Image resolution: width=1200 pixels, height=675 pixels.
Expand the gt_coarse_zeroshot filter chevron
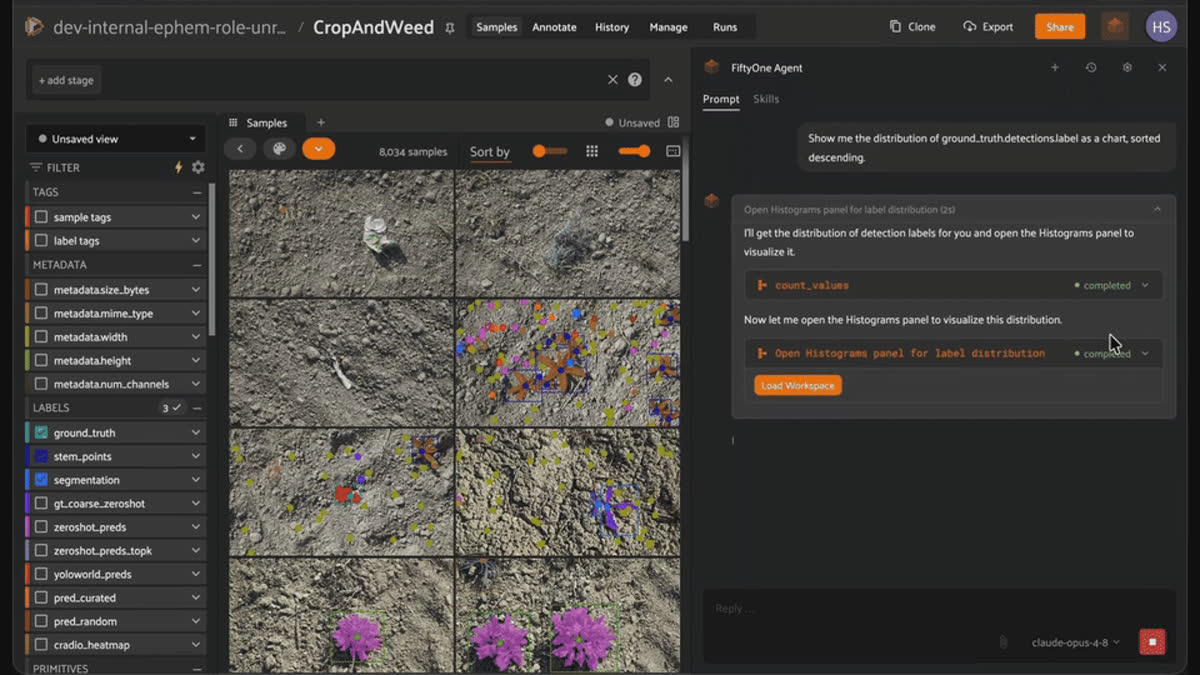pos(195,504)
